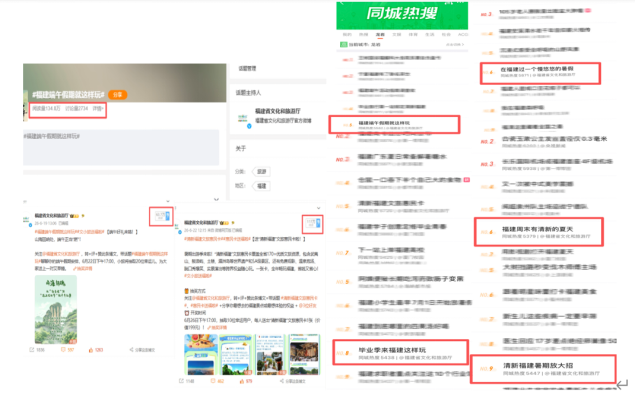Image resolution: width=636 pixels, height=398 pixels.
Task: Open the fourth image of the right post
Action: (x=304, y=355)
